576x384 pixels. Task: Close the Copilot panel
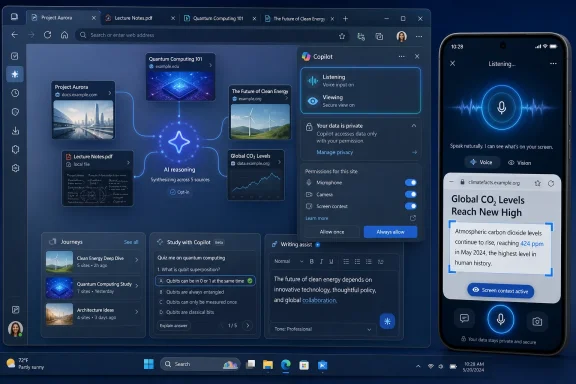coord(417,56)
